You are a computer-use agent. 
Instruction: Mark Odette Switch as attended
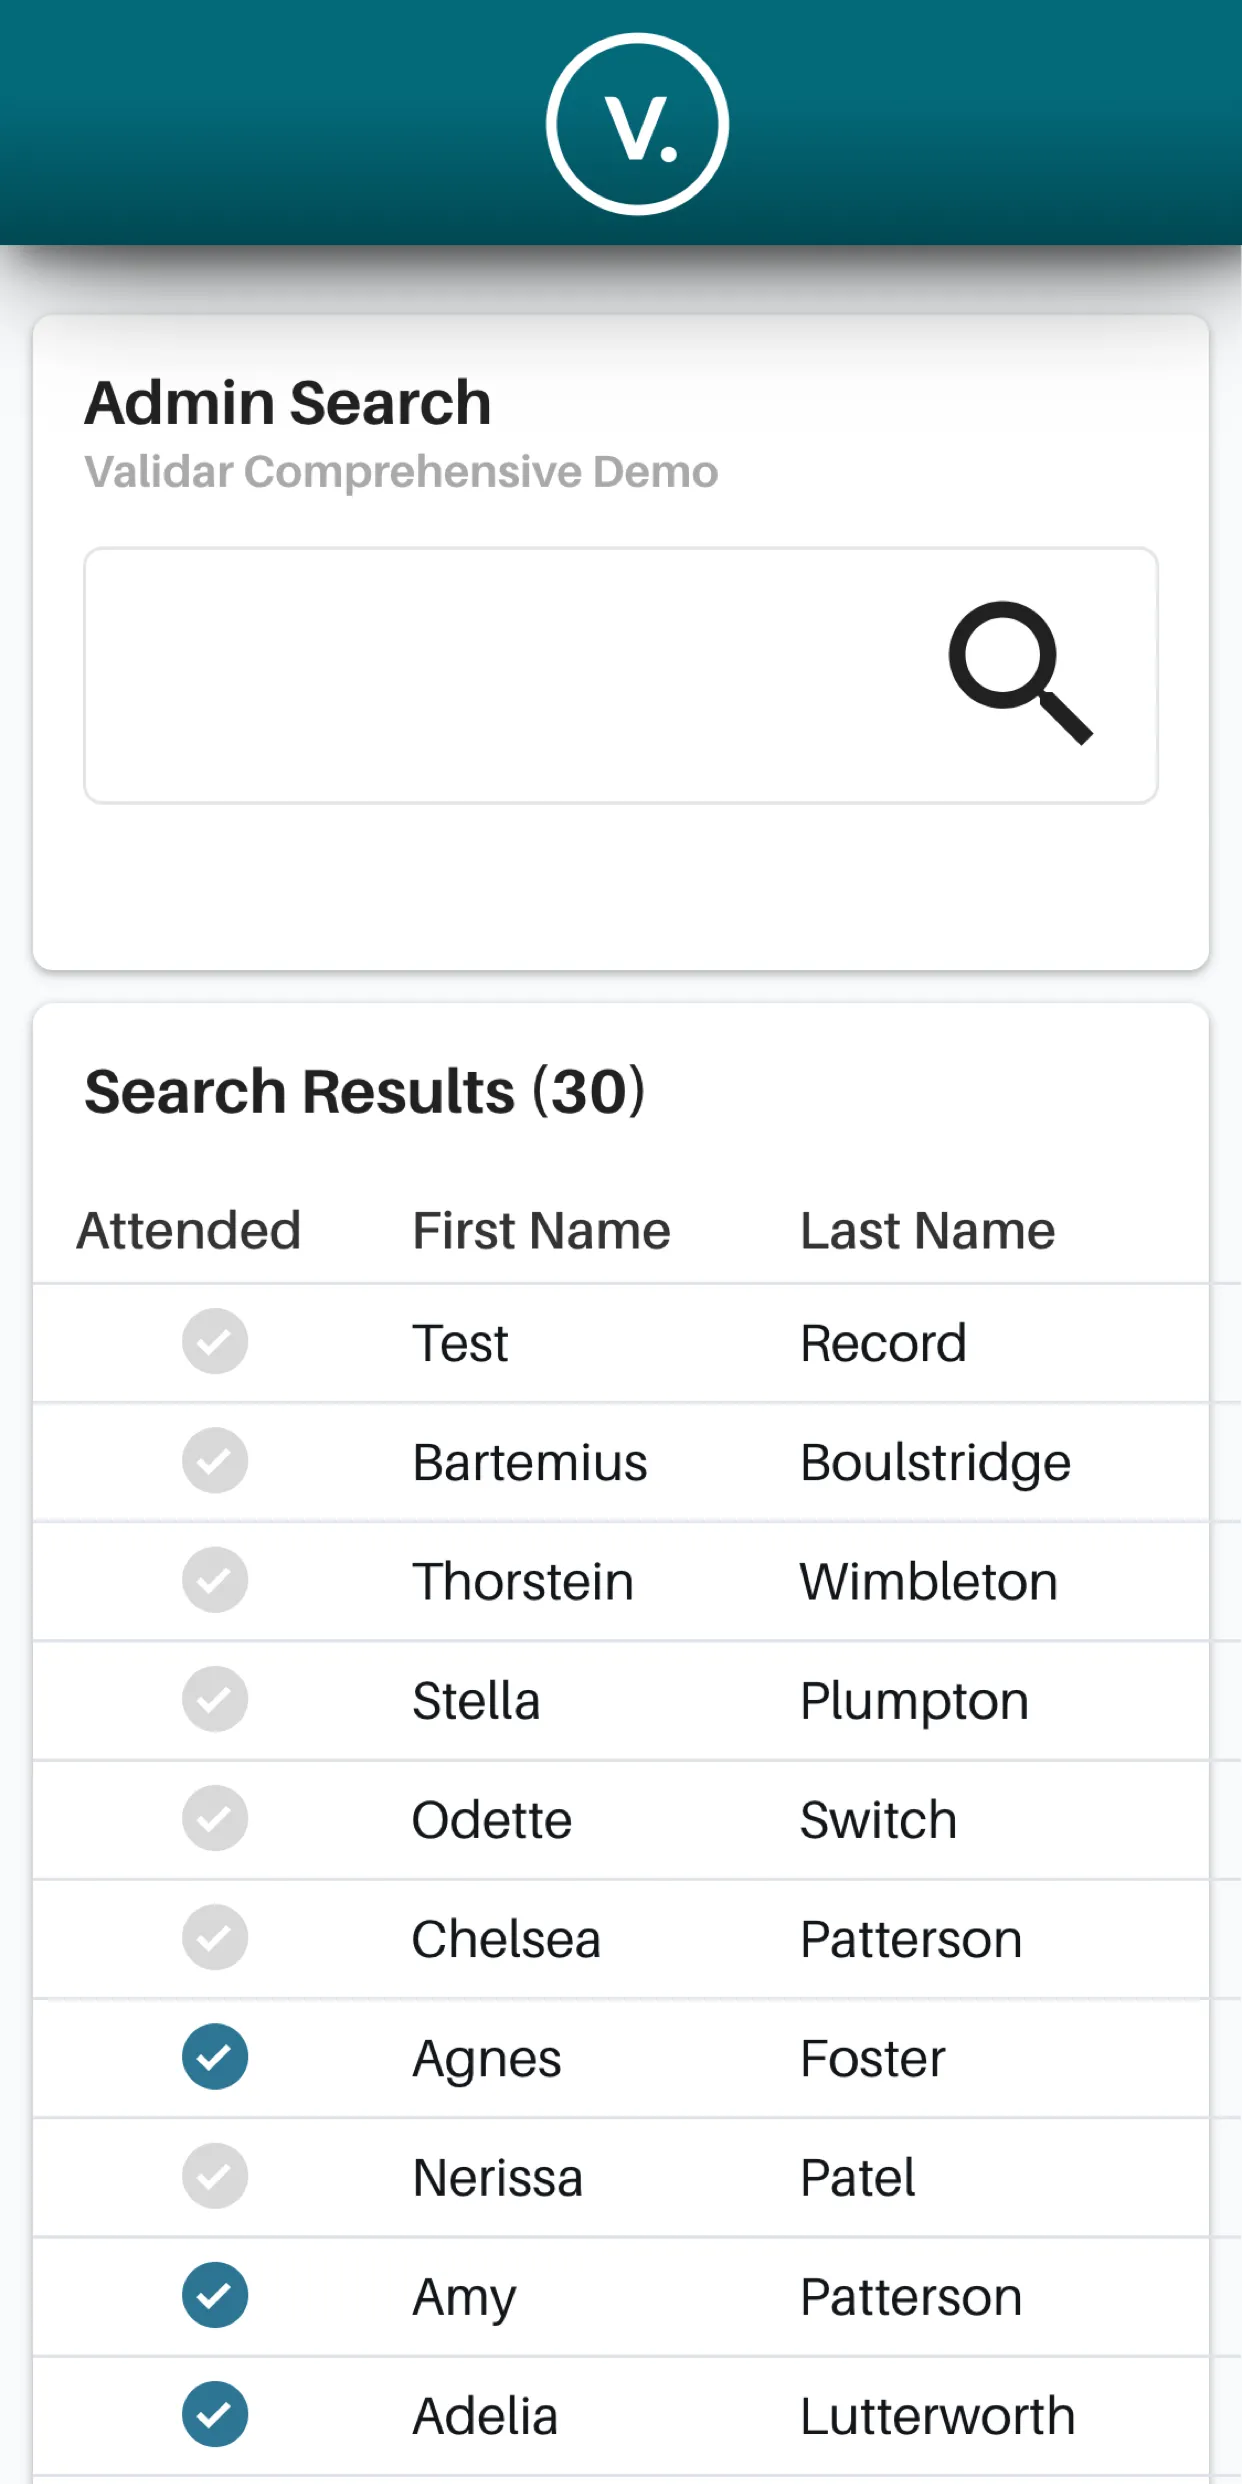pyautogui.click(x=215, y=1818)
